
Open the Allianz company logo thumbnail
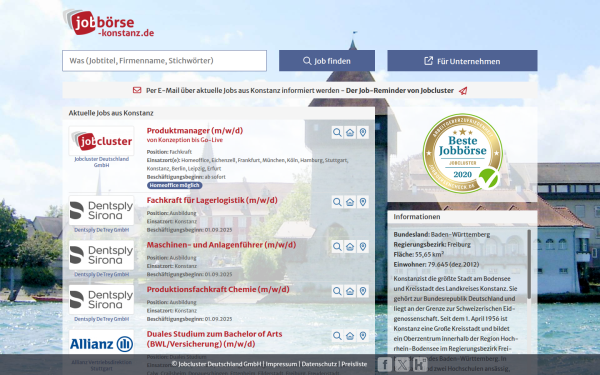tap(101, 344)
